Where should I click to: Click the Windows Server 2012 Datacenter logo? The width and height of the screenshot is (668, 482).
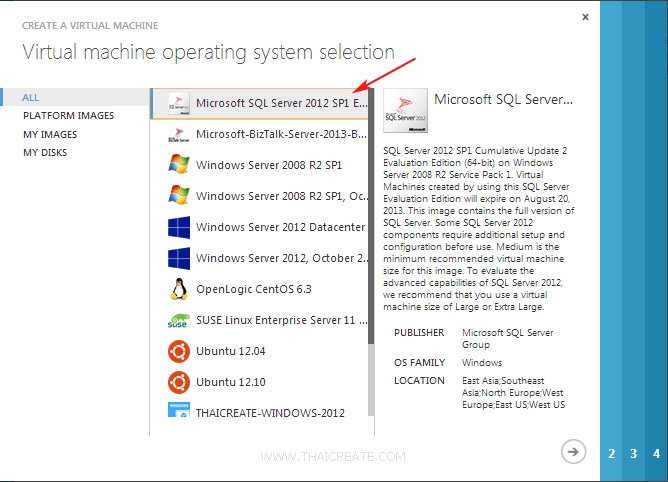point(179,227)
